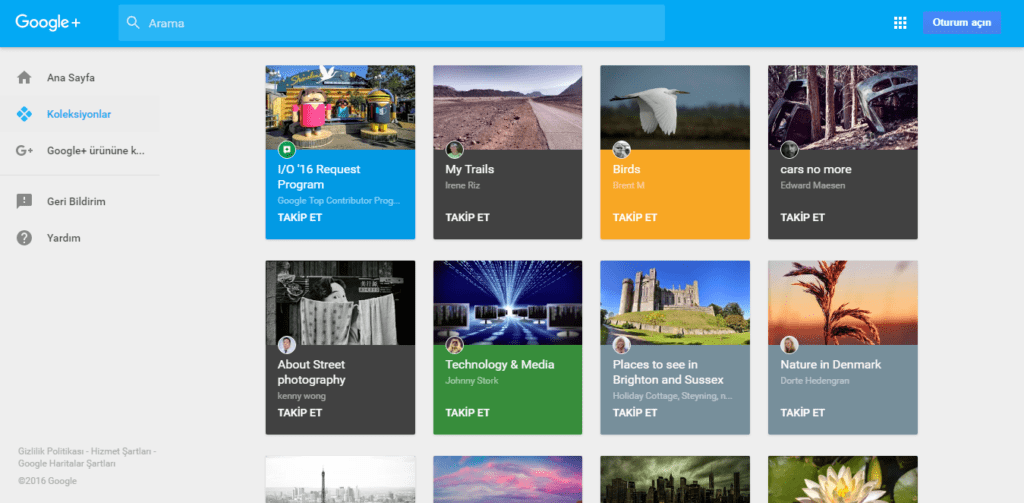Click avatar on Places to see in Brighton card

click(622, 345)
